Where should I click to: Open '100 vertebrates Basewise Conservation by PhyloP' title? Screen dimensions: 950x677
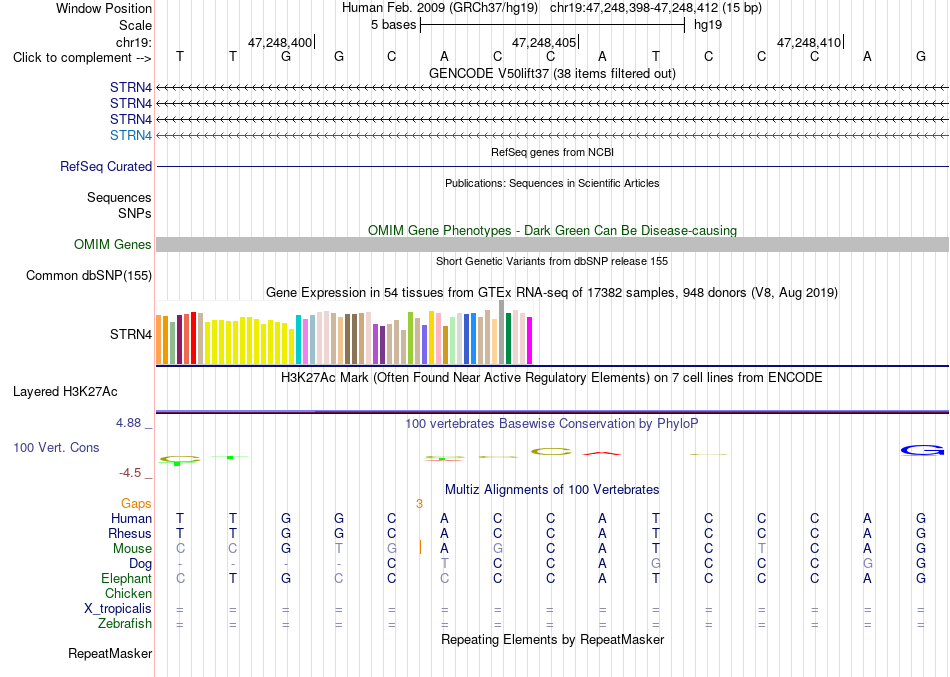(552, 424)
